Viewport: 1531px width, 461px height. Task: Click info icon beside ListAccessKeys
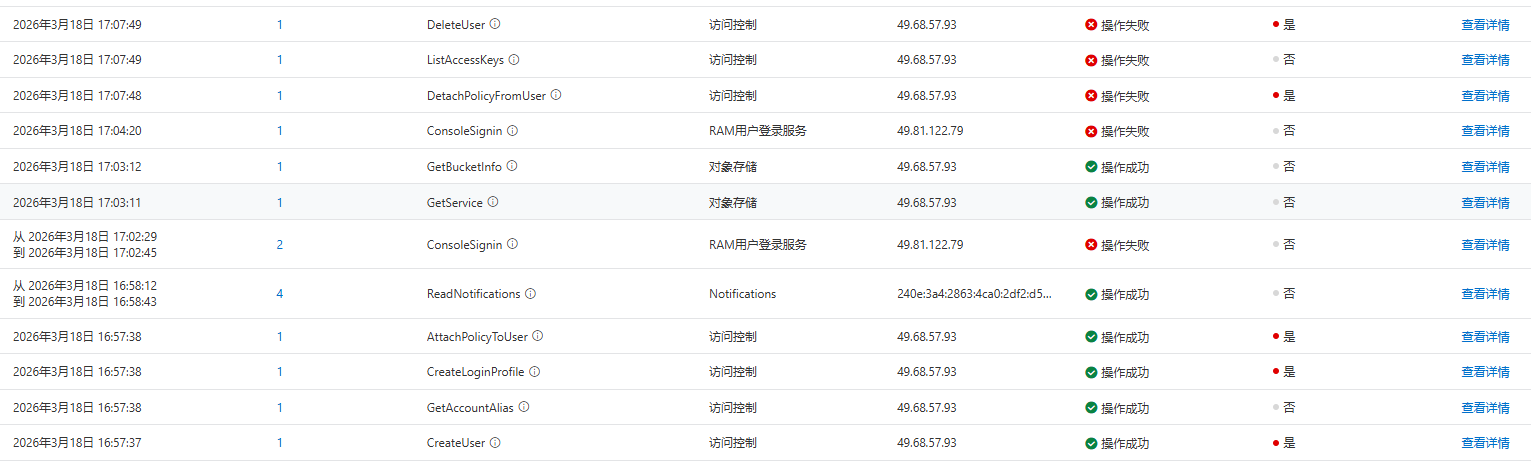(514, 60)
